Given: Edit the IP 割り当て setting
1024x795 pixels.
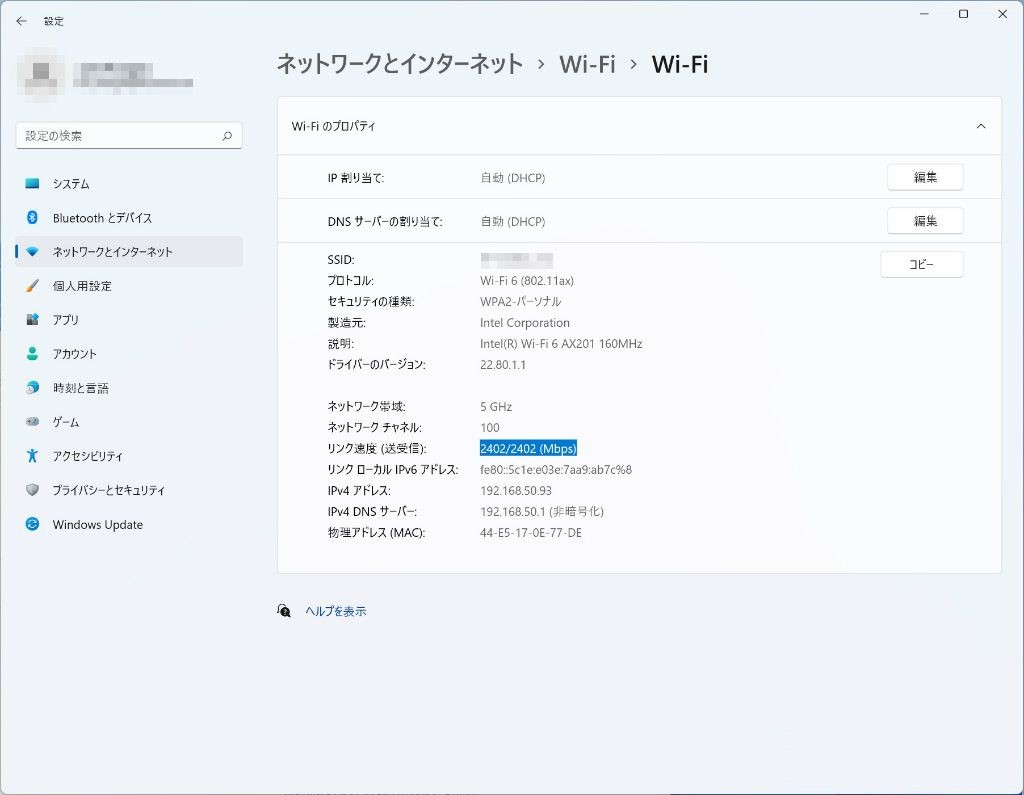Looking at the screenshot, I should click(924, 178).
